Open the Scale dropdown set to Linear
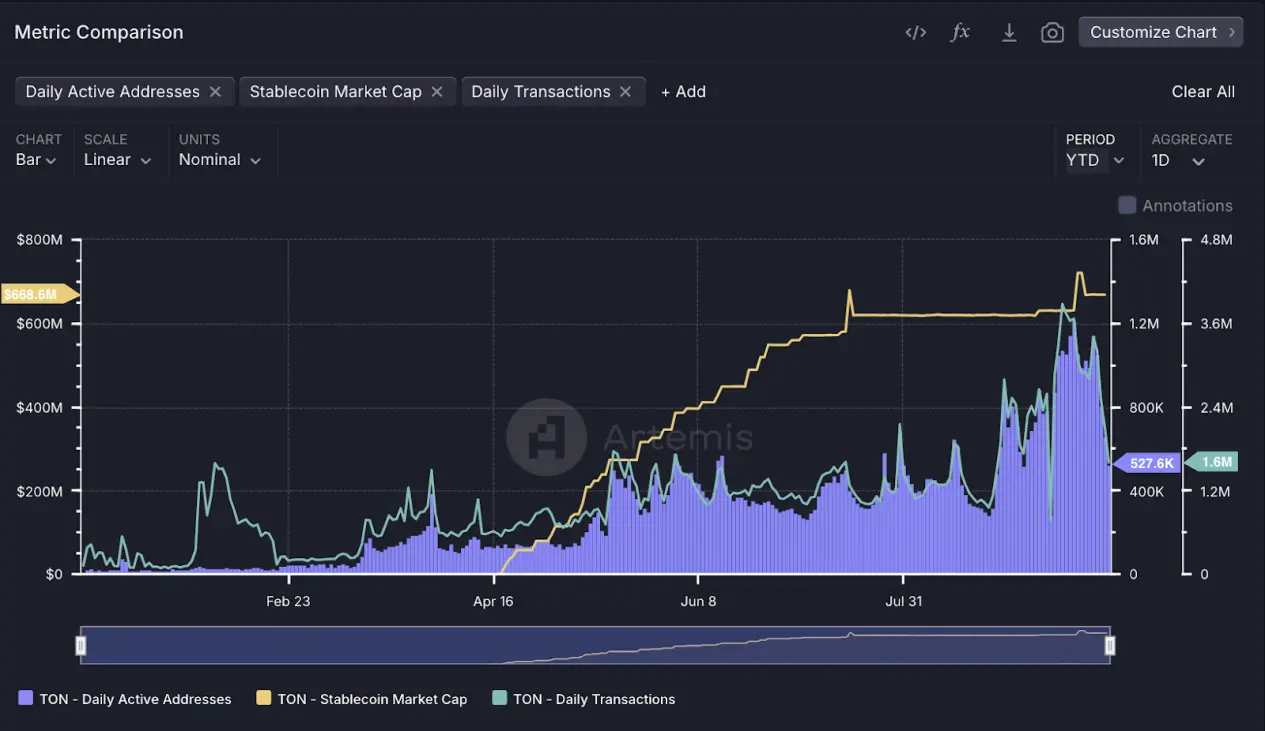 [x=118, y=159]
